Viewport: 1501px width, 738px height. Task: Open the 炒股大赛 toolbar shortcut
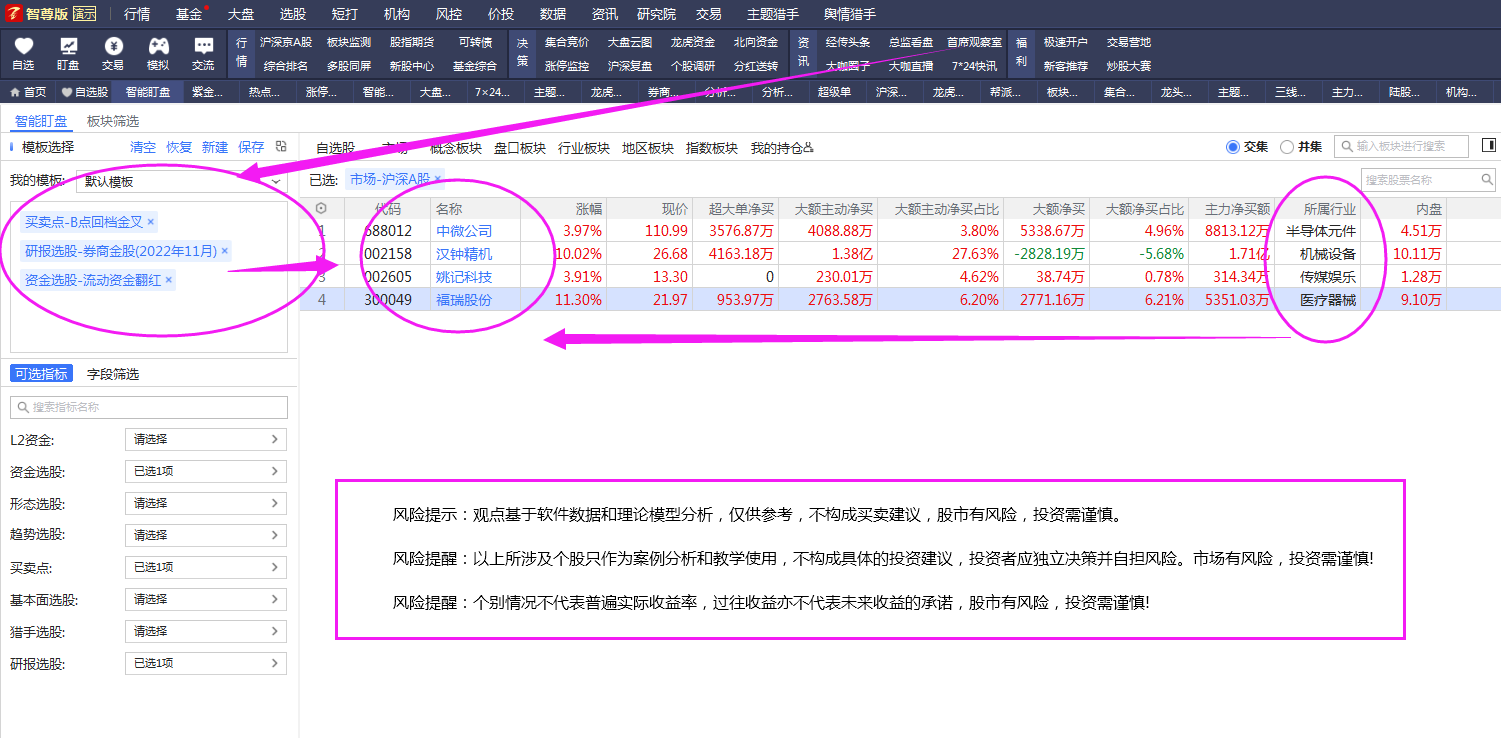pos(1128,66)
